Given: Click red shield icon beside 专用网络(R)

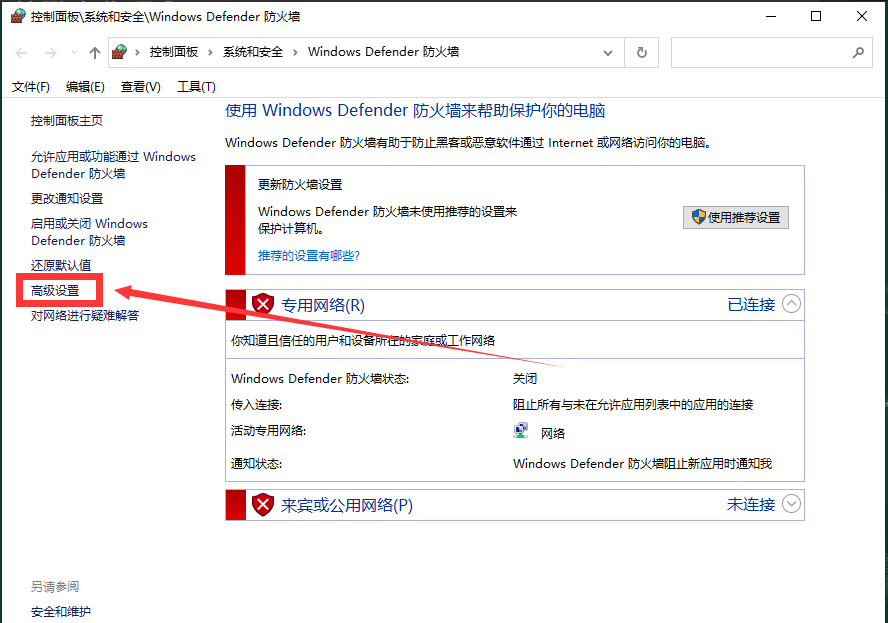Looking at the screenshot, I should (263, 305).
